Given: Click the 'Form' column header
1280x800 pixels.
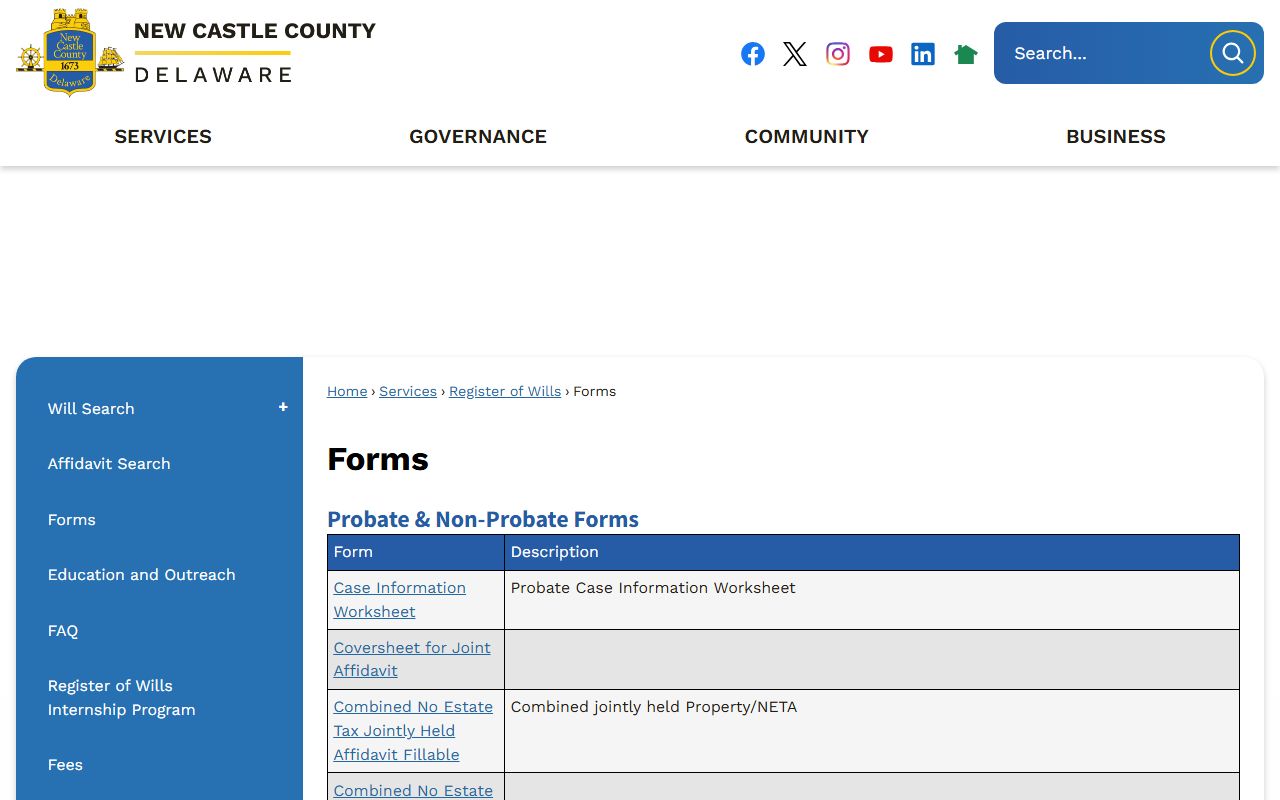Looking at the screenshot, I should point(353,552).
